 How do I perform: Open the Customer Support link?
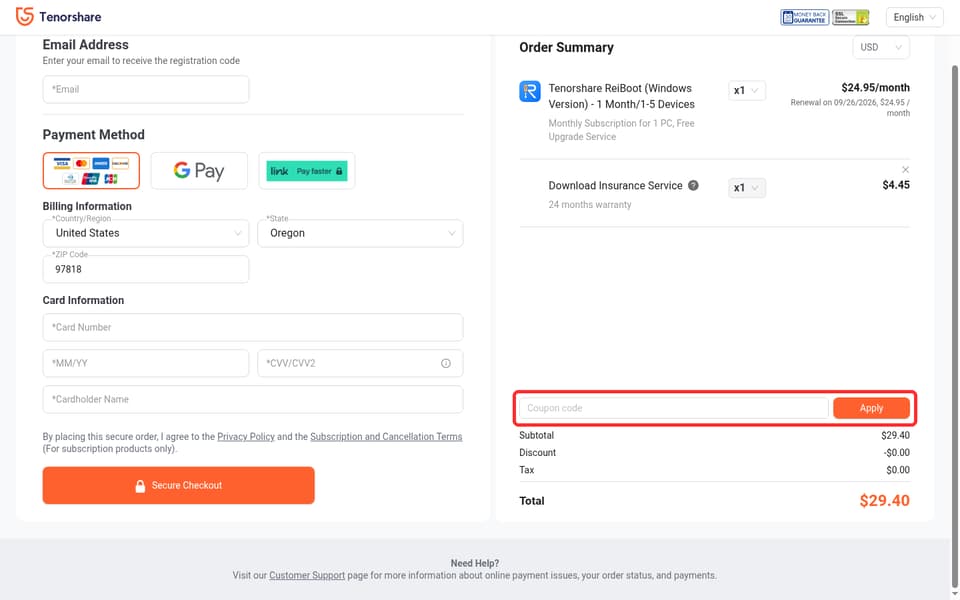(x=307, y=576)
